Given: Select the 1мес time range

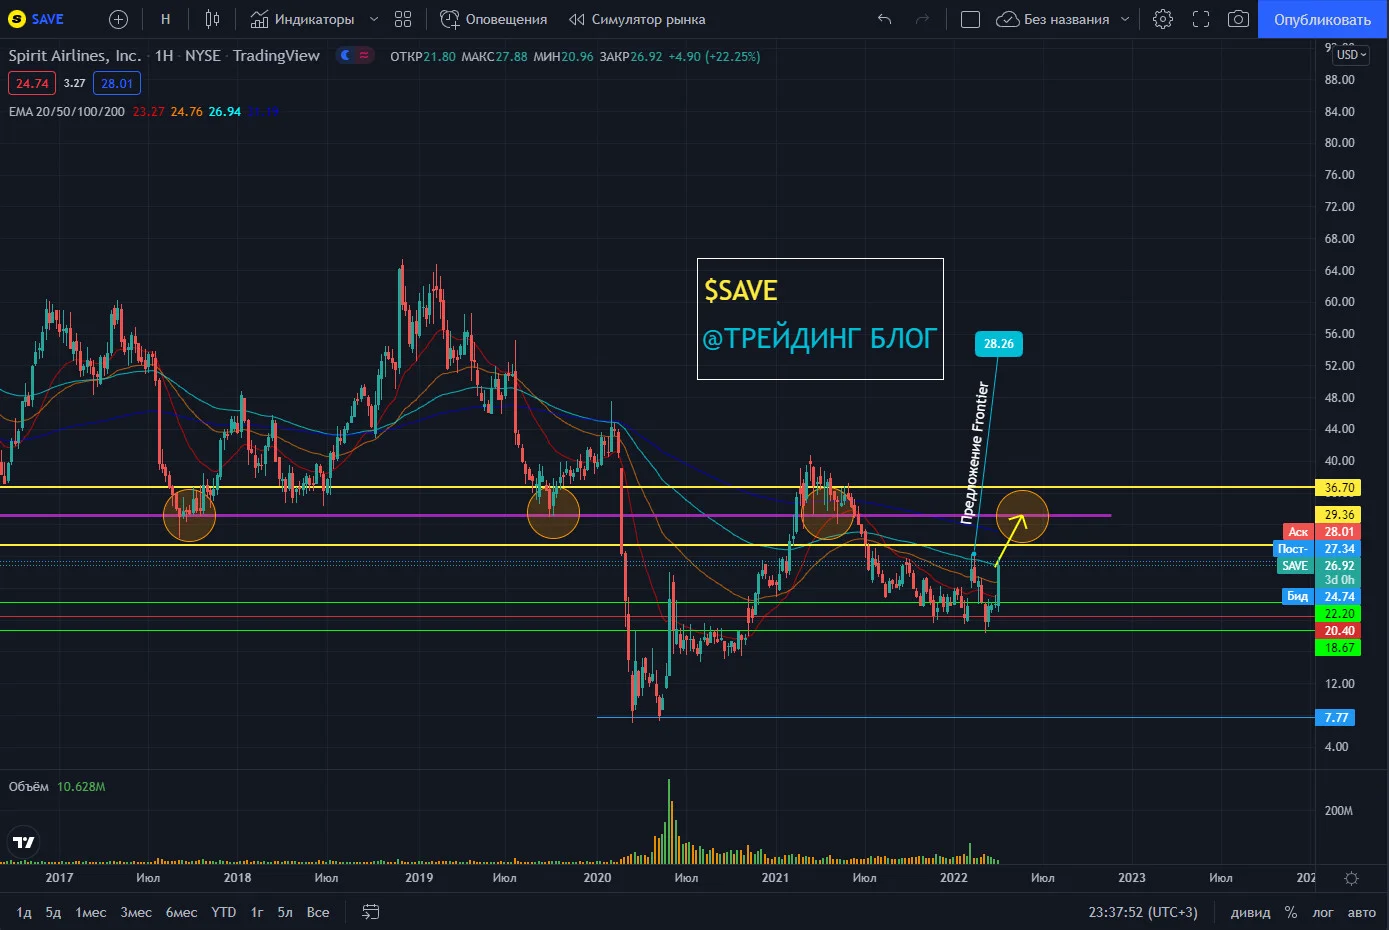Looking at the screenshot, I should tap(91, 912).
